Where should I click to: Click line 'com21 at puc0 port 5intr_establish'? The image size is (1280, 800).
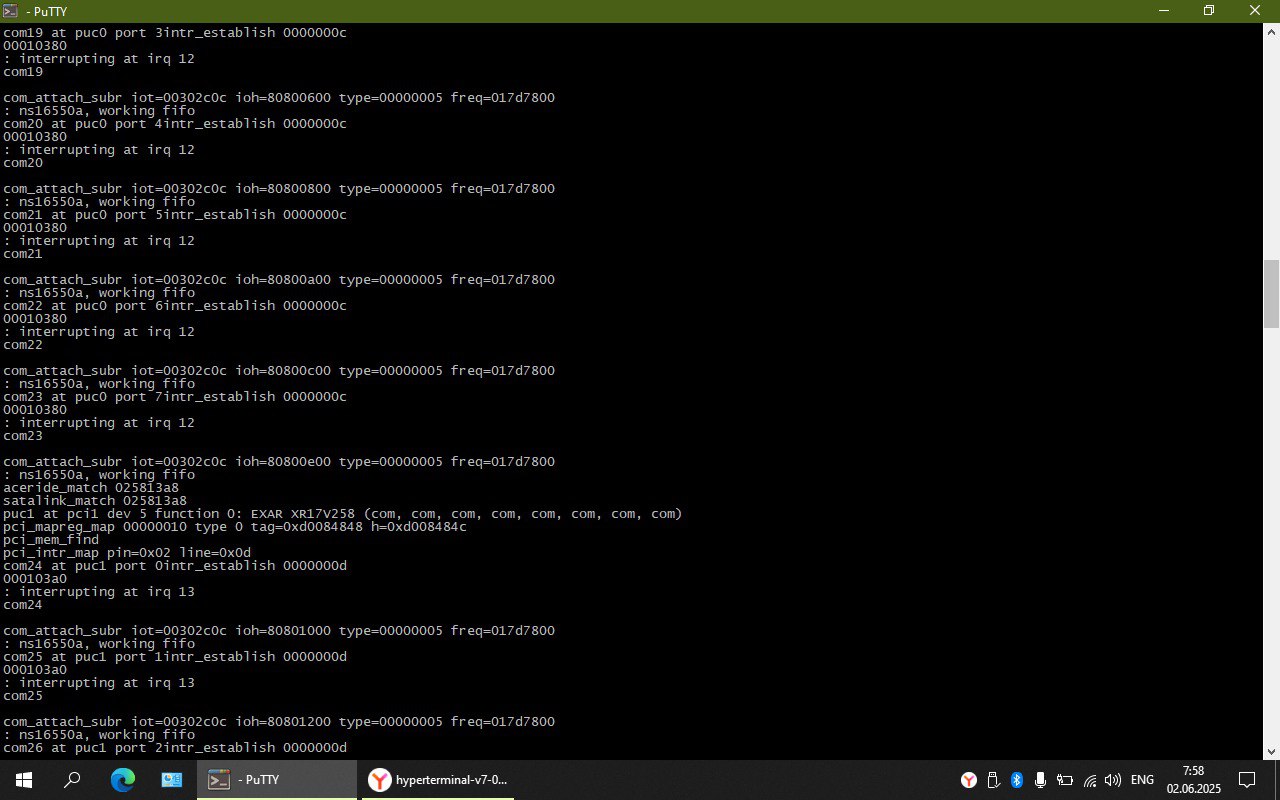pyautogui.click(x=175, y=215)
